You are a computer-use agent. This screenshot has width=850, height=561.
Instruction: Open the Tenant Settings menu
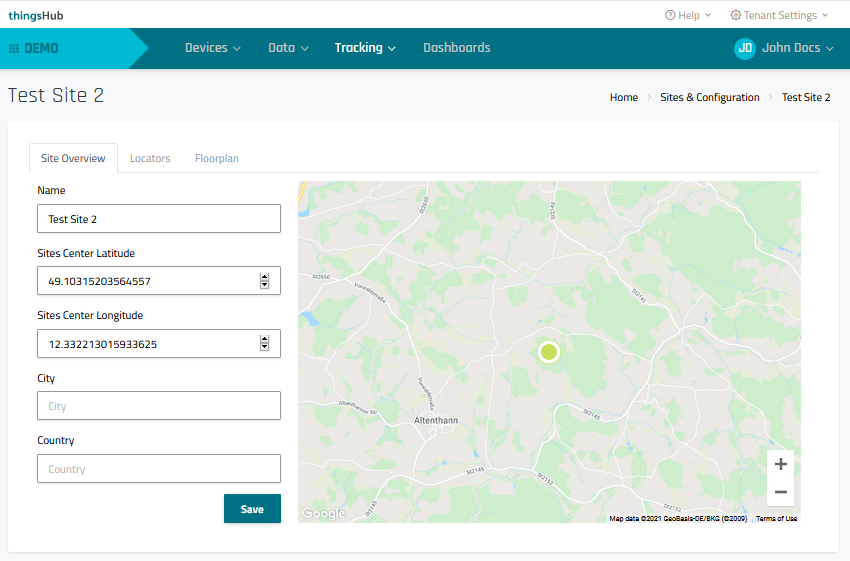pos(779,15)
